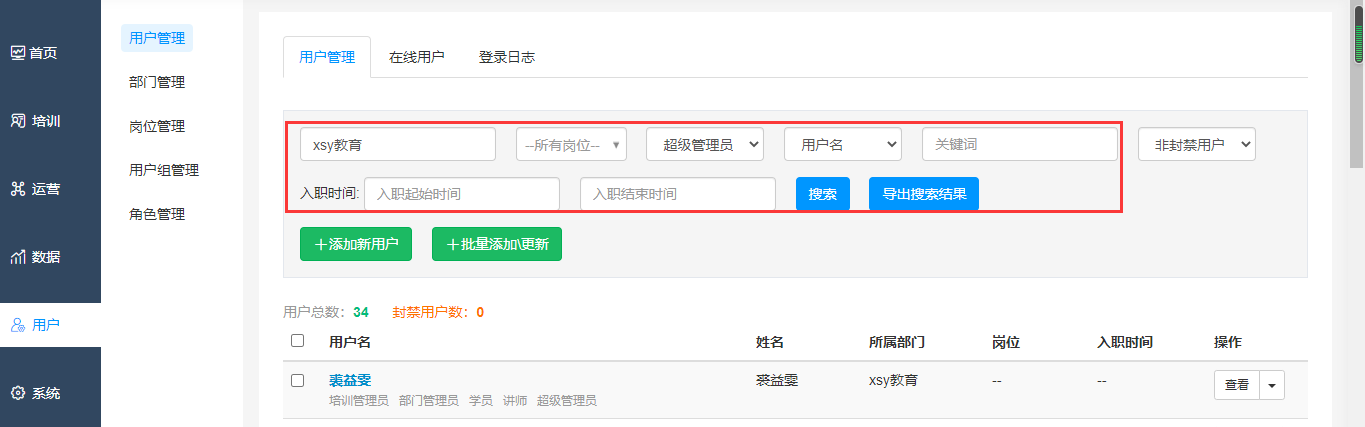Toggle the select-all checkbox in table header
This screenshot has height=427, width=1365.
click(x=297, y=341)
